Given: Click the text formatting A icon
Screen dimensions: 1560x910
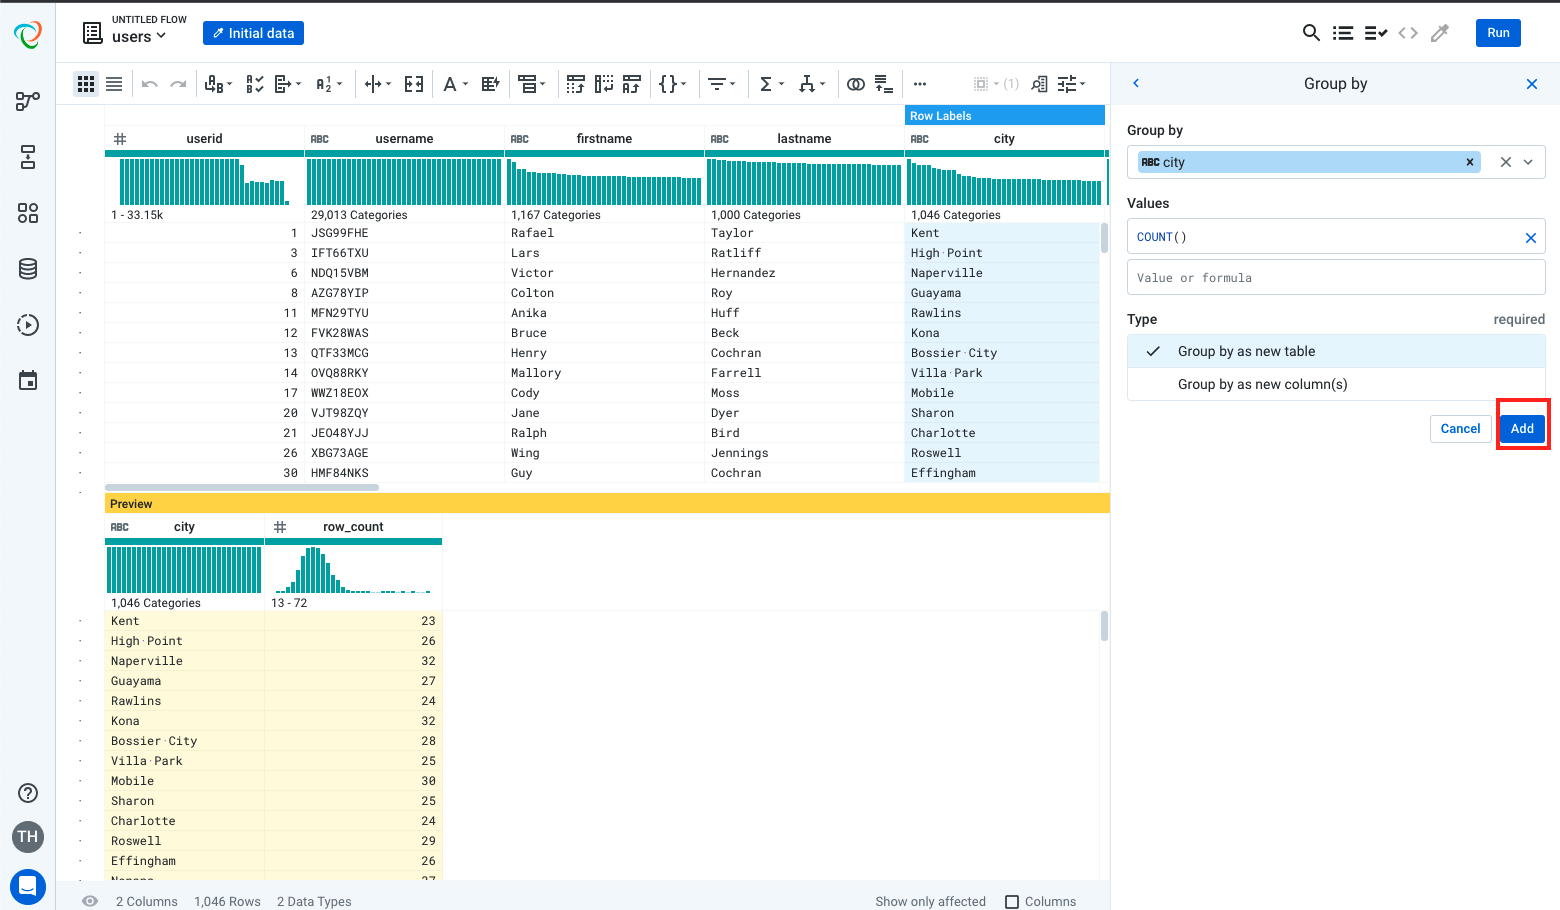Looking at the screenshot, I should click(x=448, y=83).
